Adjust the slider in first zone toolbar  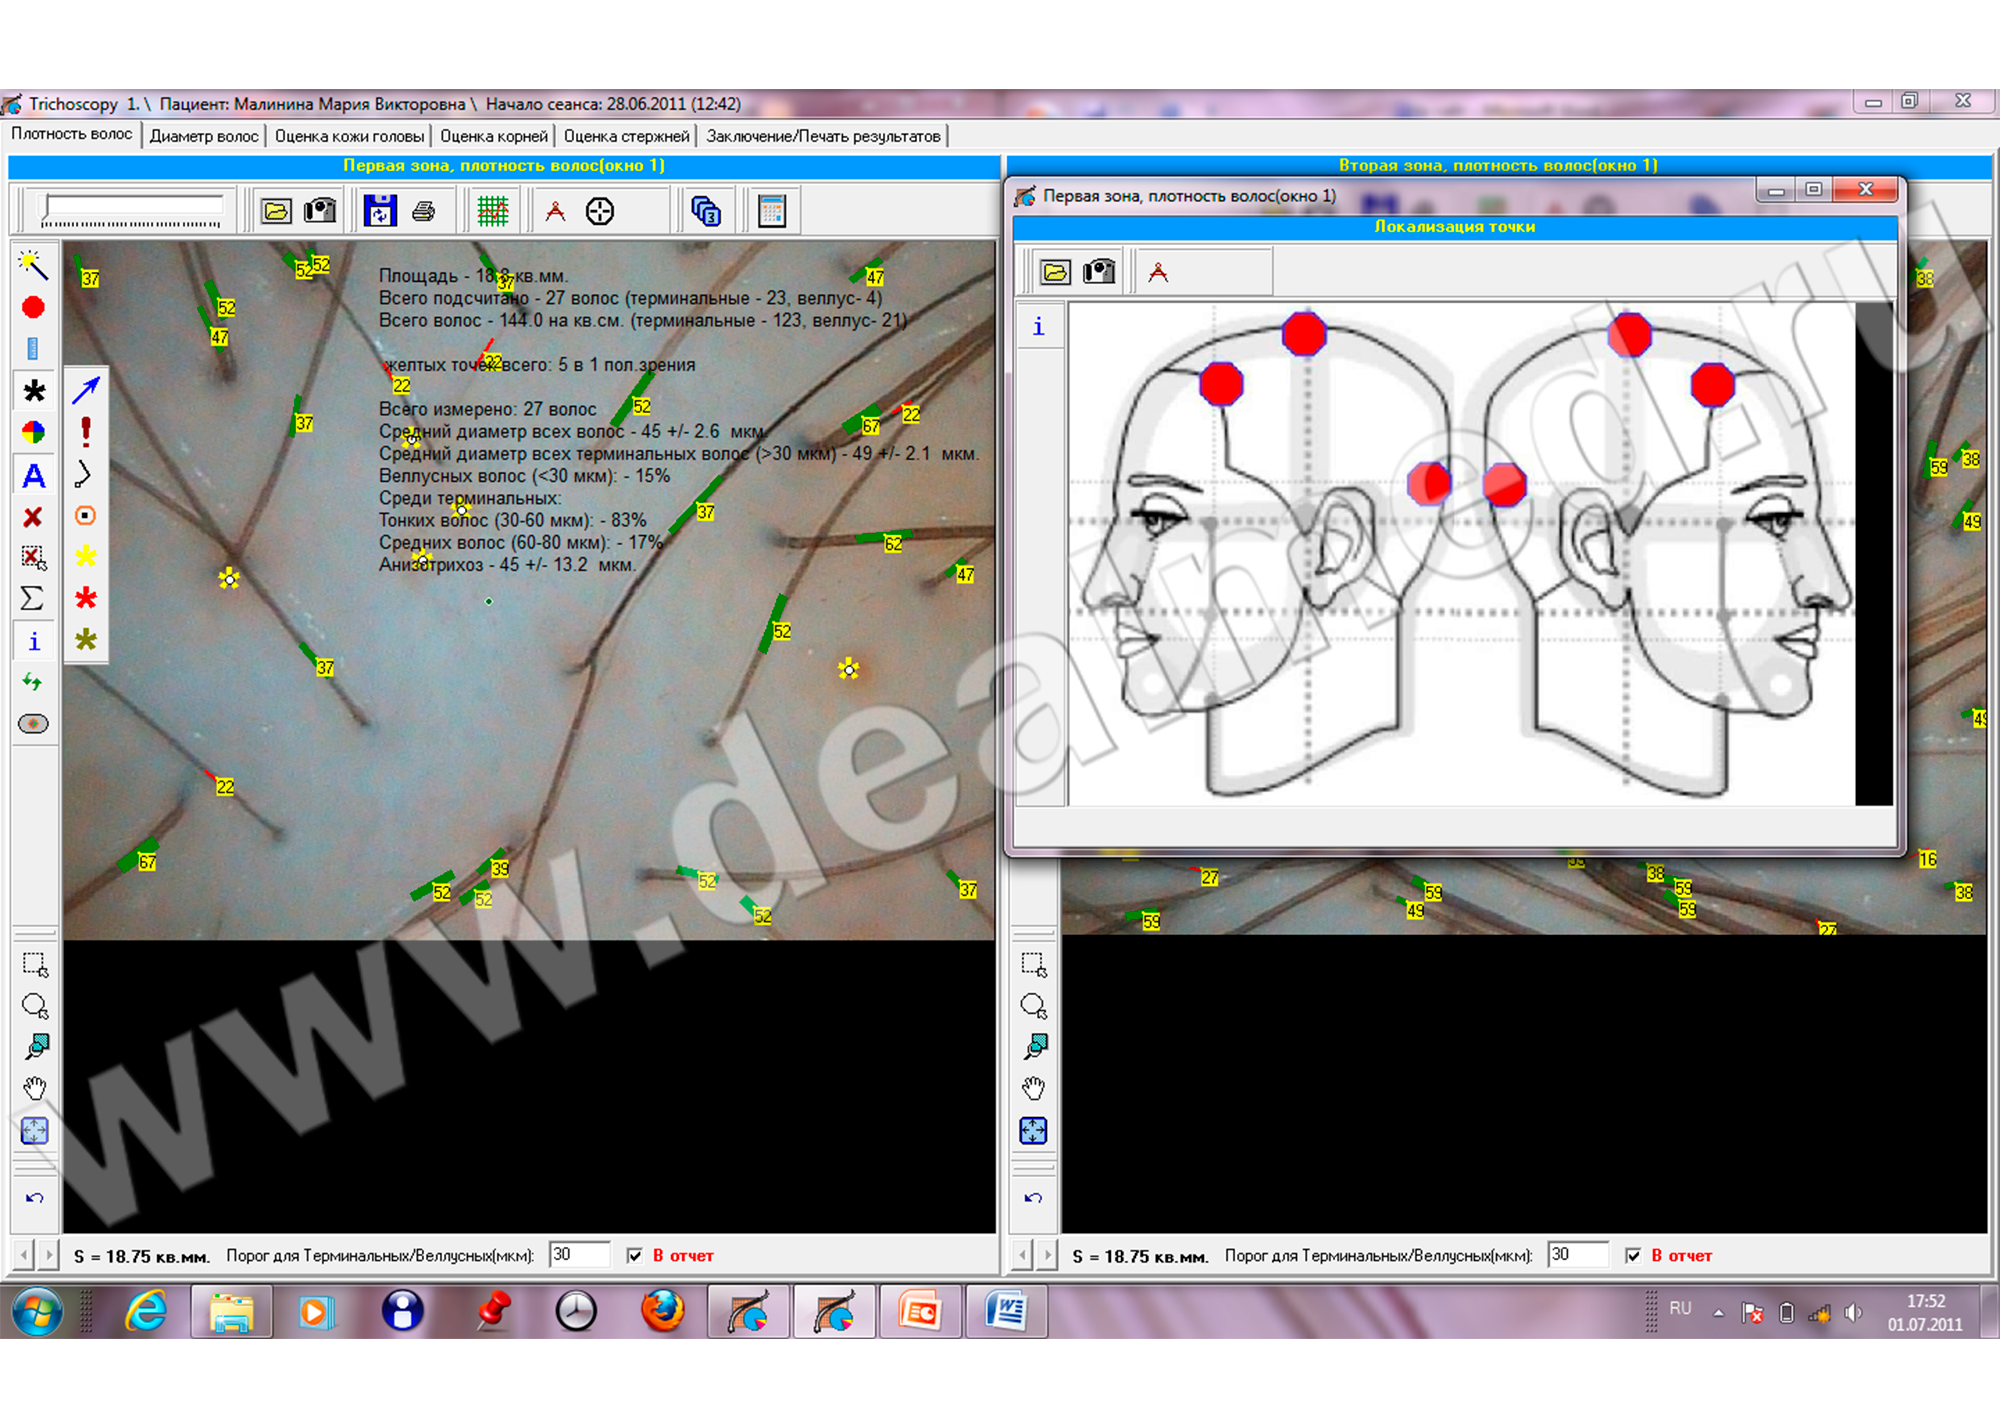pos(132,210)
